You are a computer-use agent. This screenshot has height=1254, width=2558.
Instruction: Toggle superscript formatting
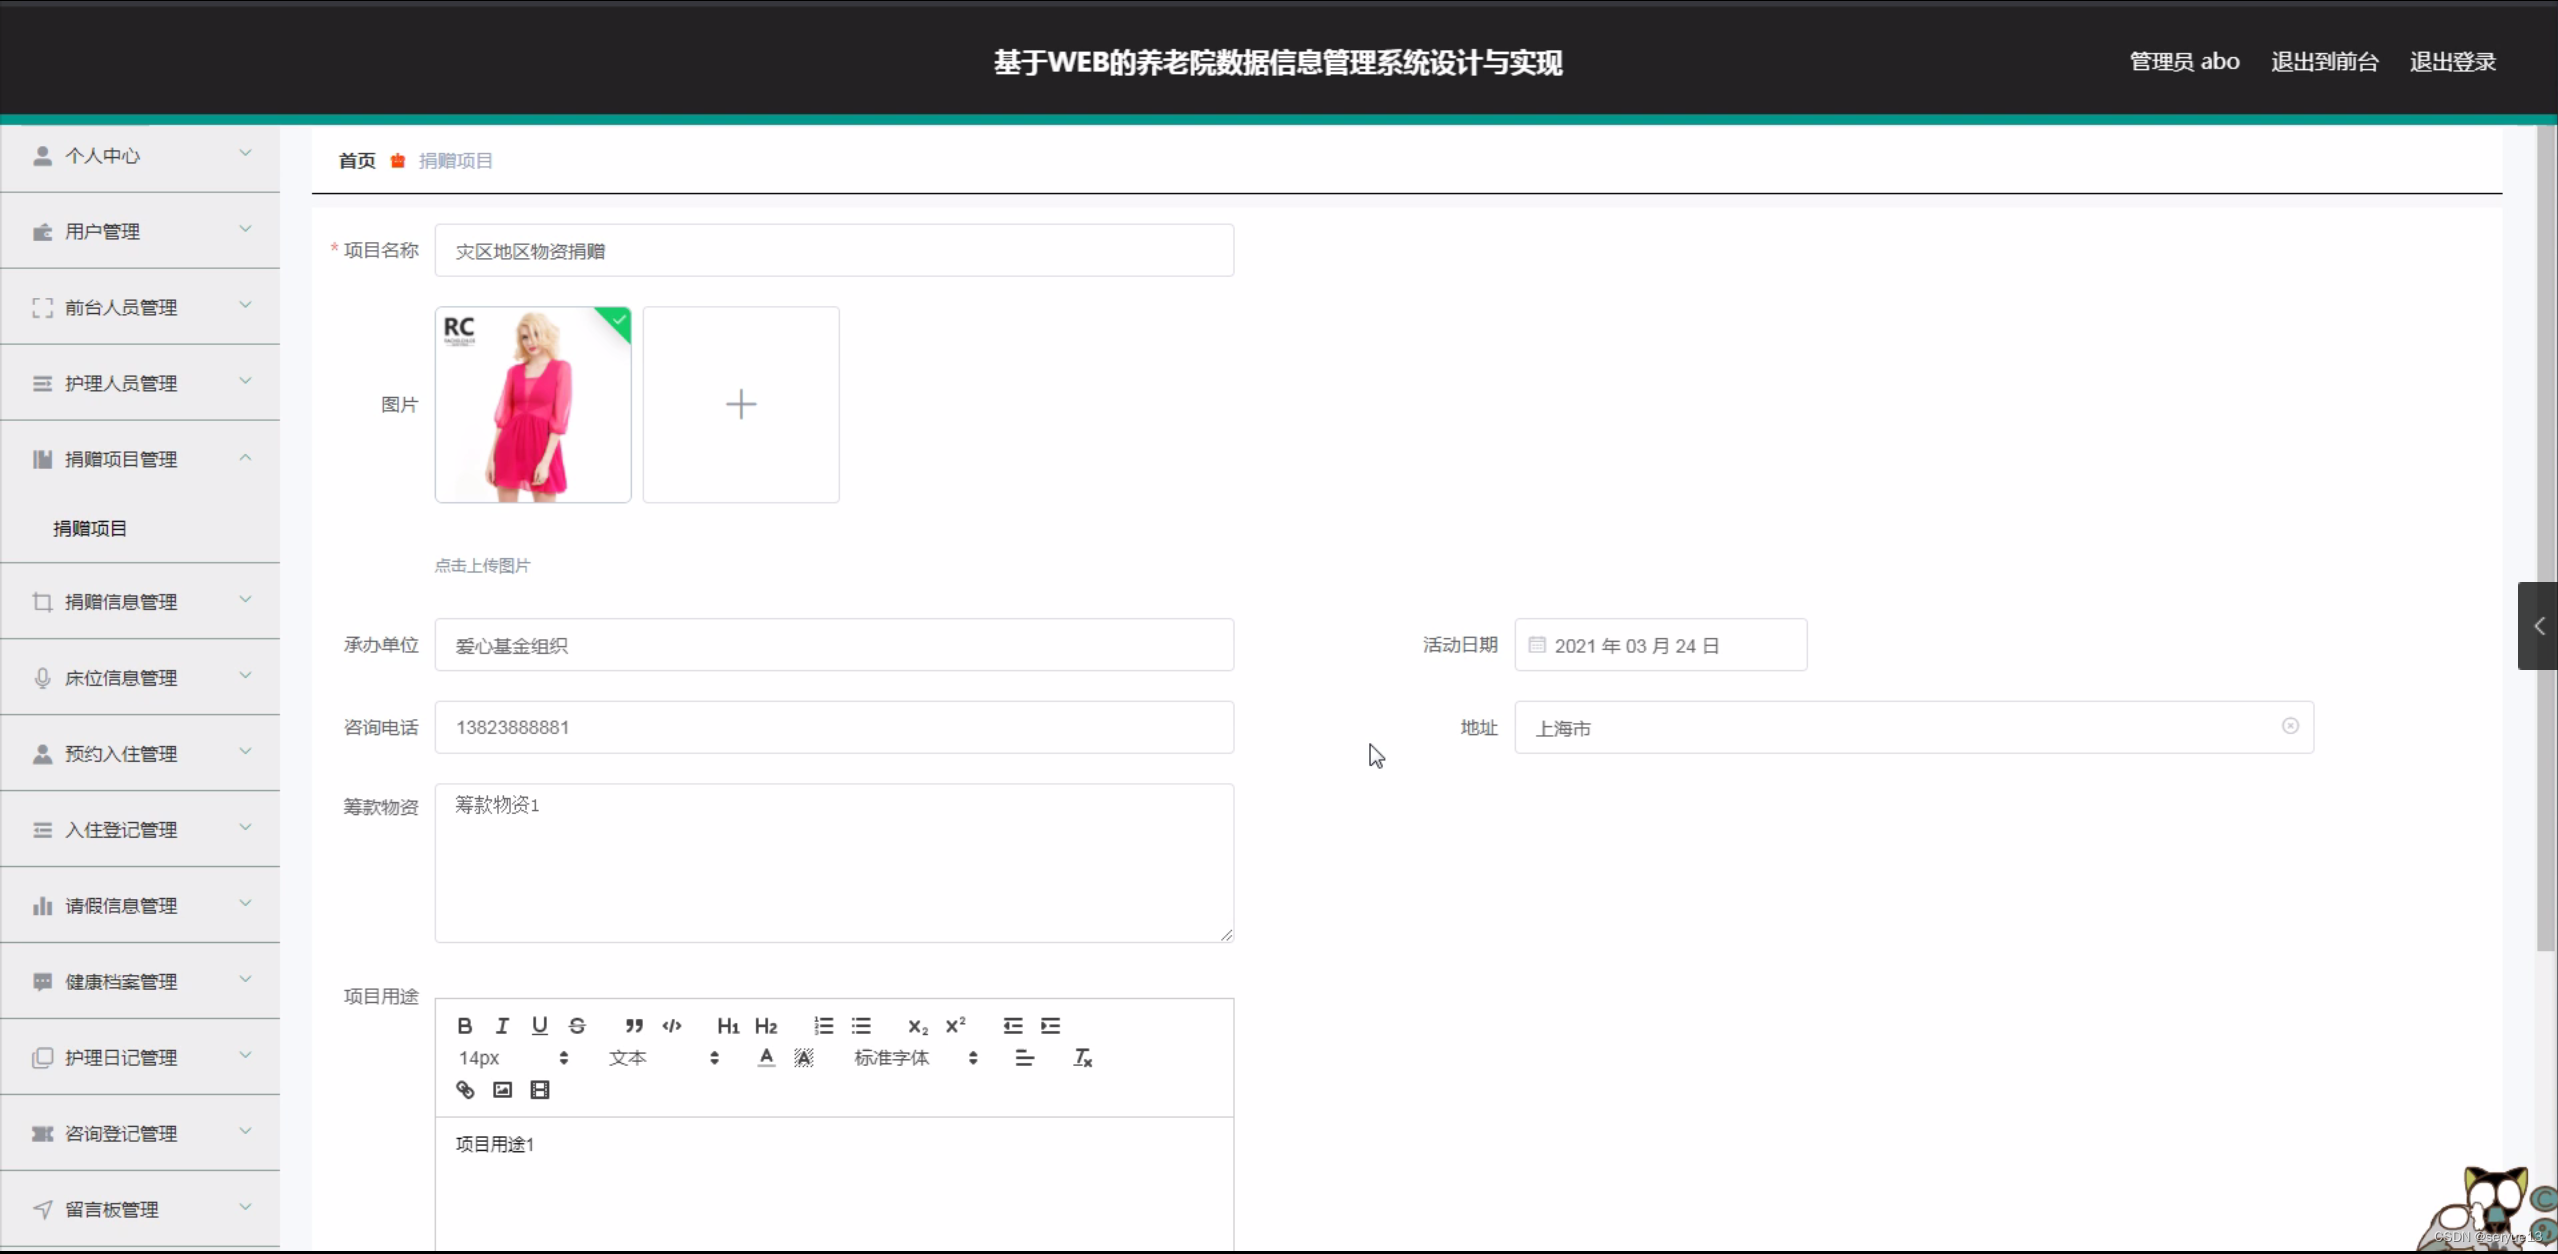coord(956,1026)
